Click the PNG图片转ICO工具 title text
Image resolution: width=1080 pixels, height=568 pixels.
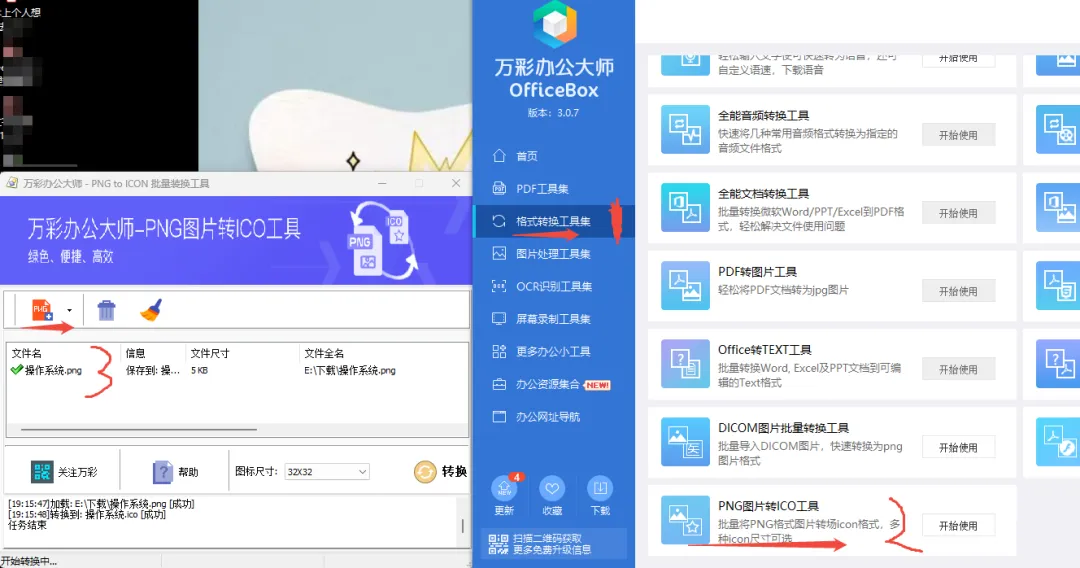coord(768,506)
